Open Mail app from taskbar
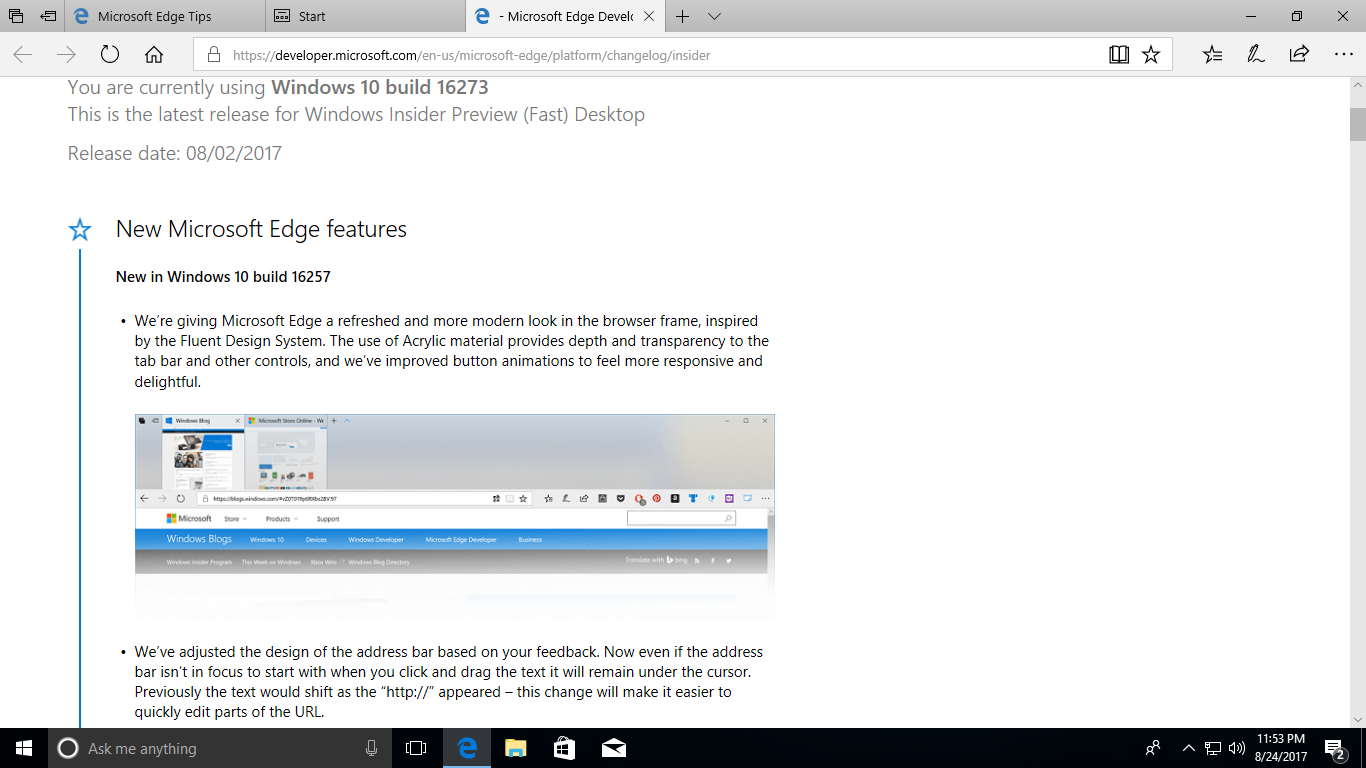This screenshot has height=768, width=1366. pos(613,748)
